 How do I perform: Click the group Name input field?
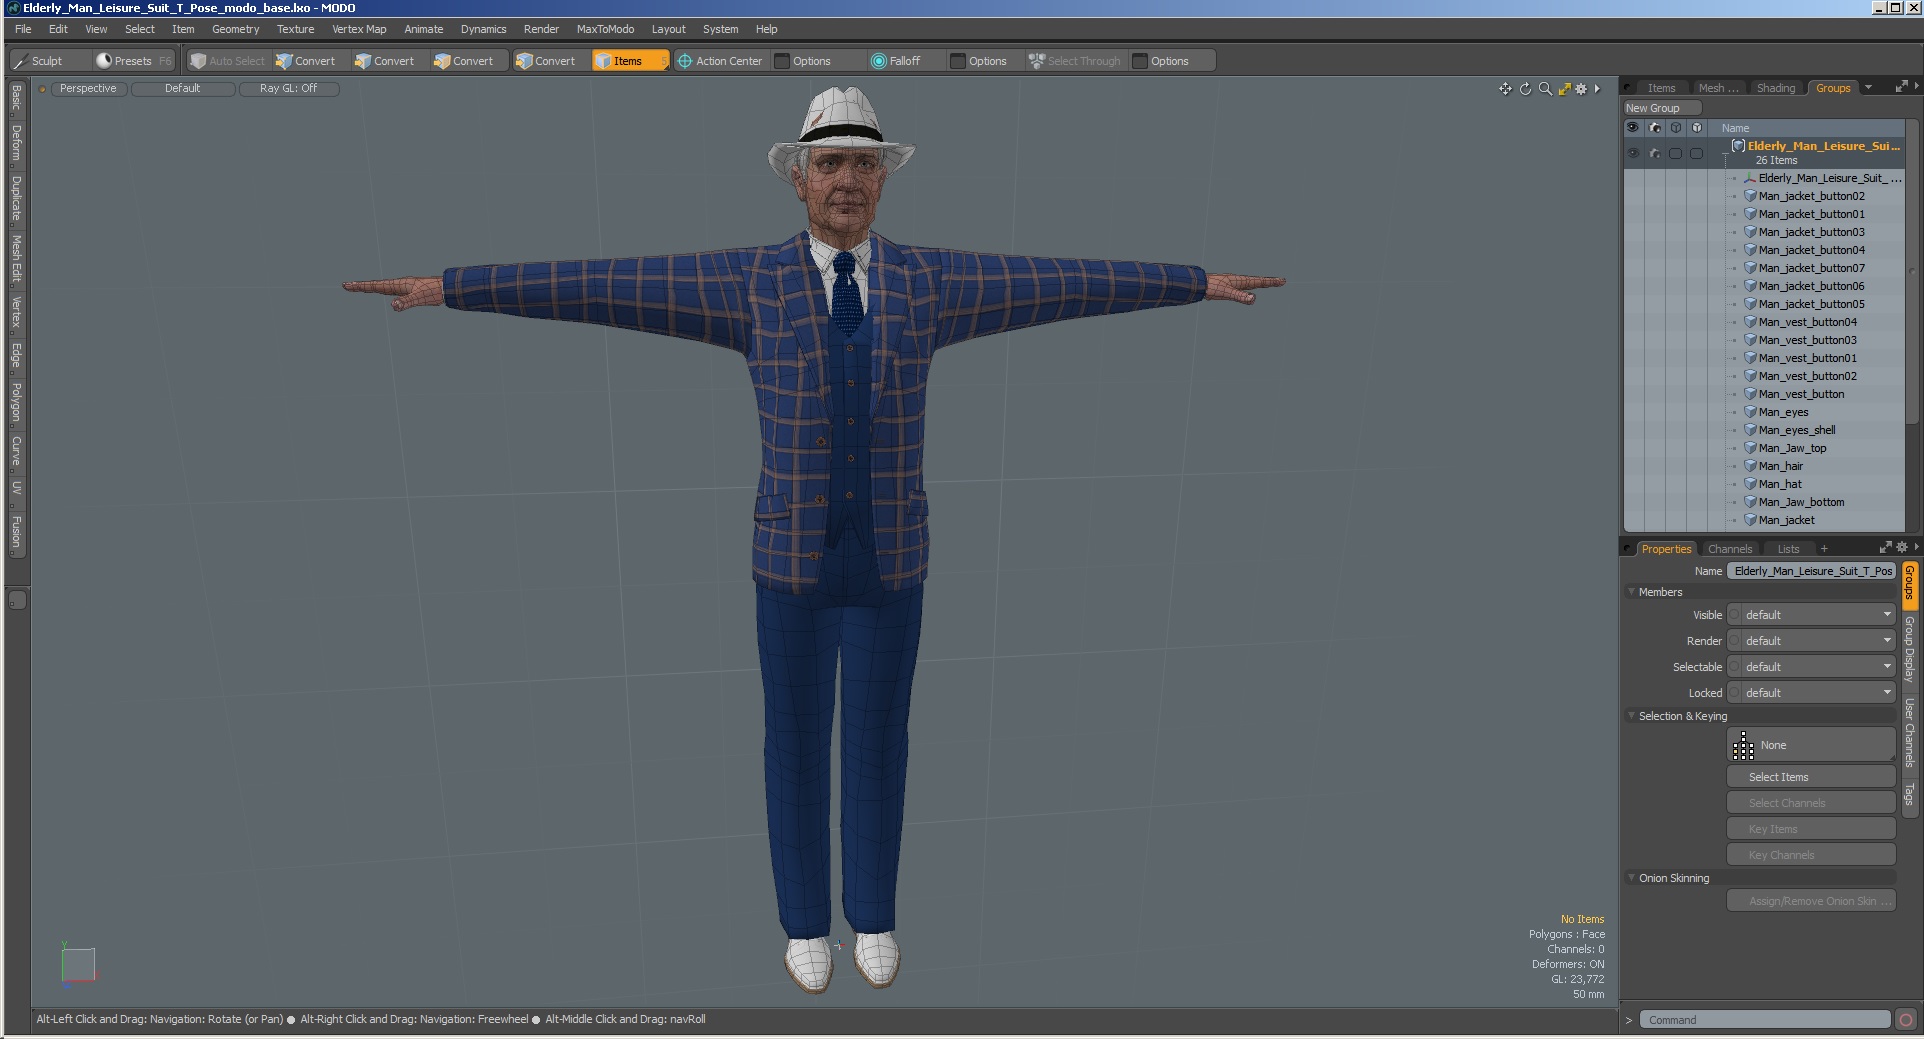tap(1811, 571)
